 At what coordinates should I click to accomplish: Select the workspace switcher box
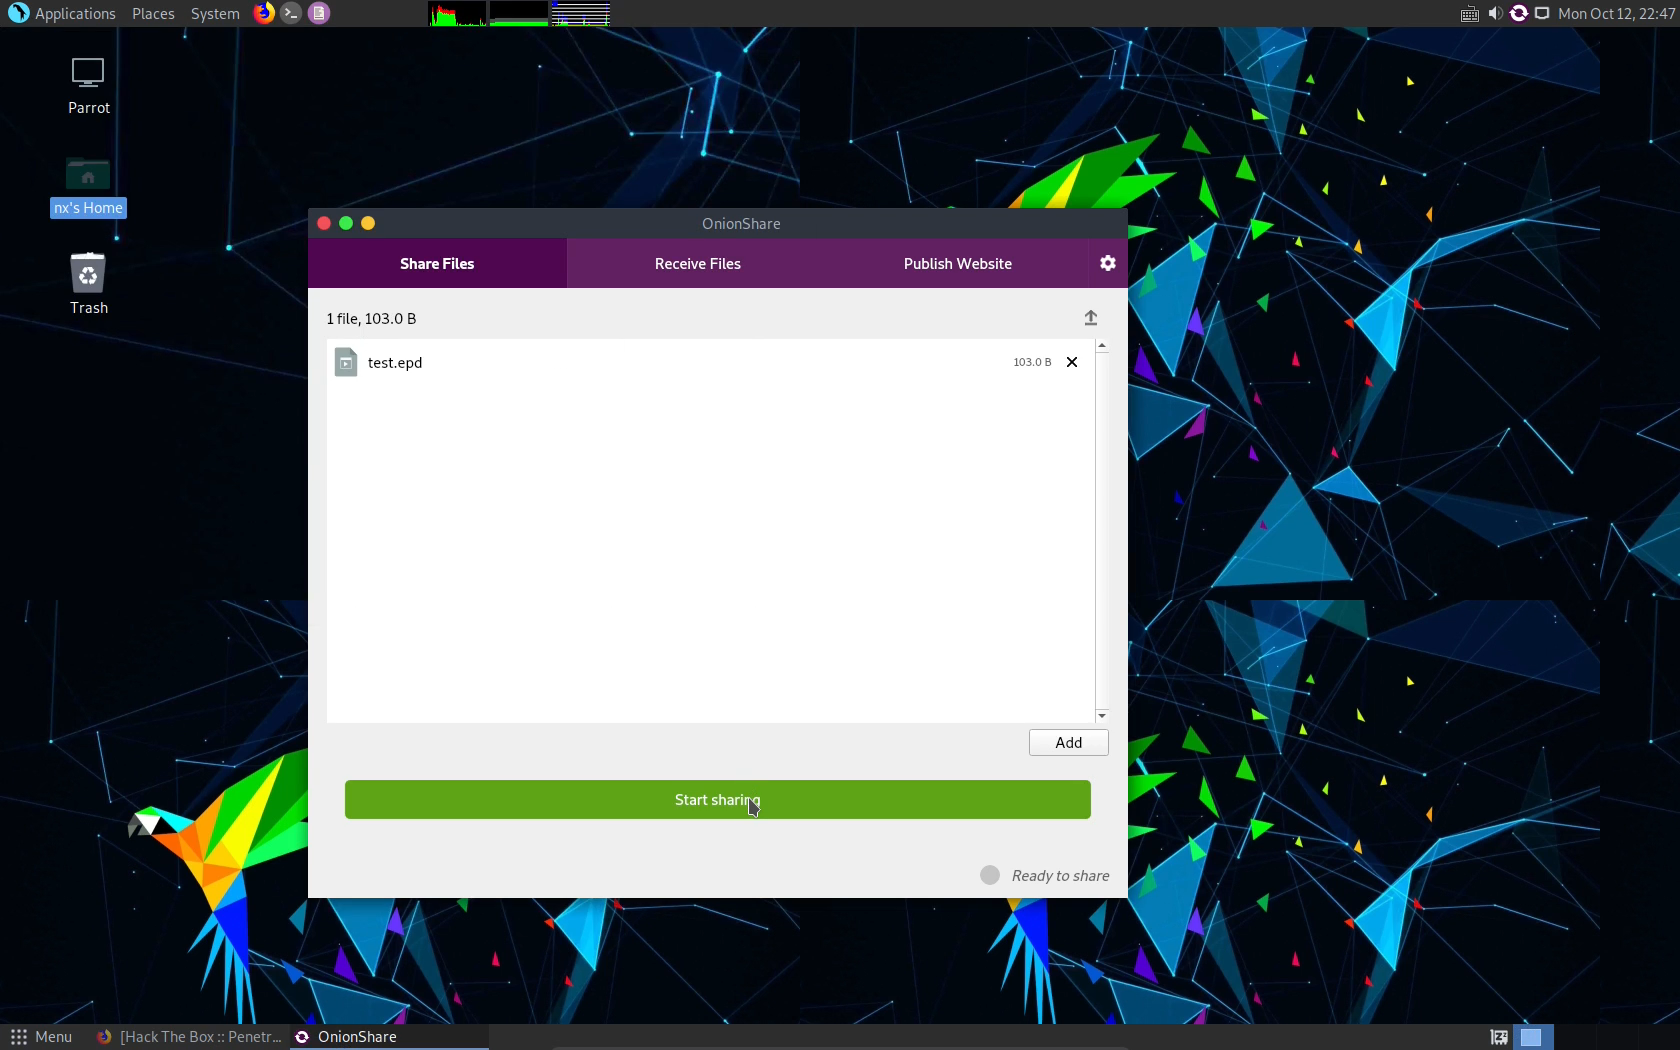1532,1037
